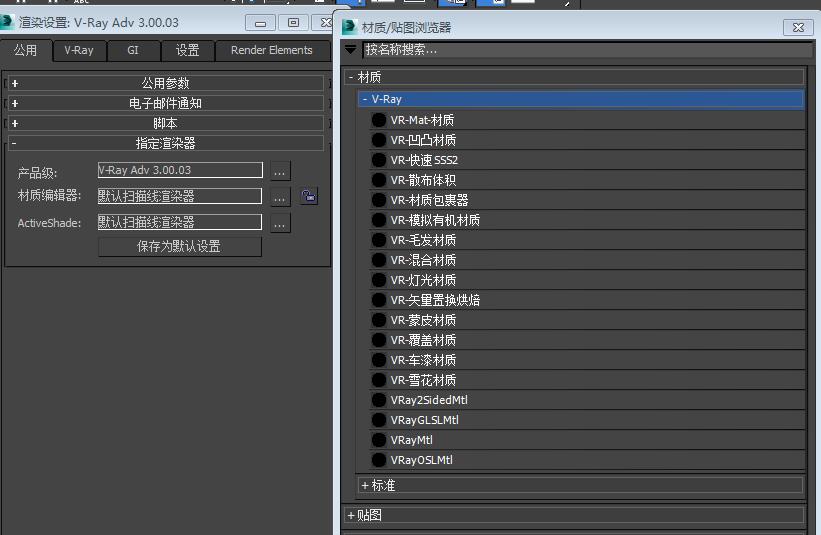This screenshot has width=821, height=535.
Task: Expand the 电子邮件通知 rollout
Action: click(165, 103)
